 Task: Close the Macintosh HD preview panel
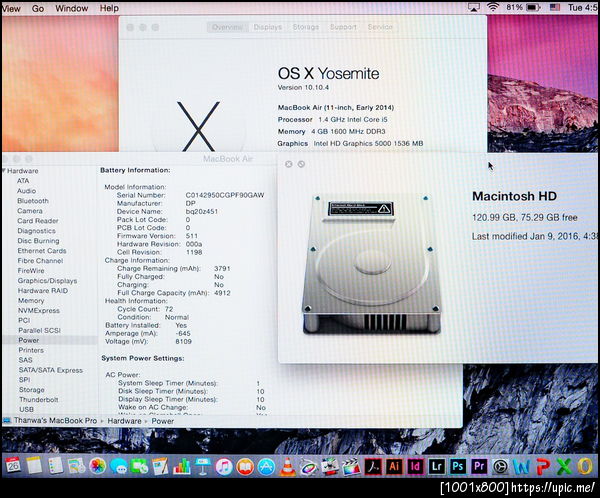[x=289, y=164]
